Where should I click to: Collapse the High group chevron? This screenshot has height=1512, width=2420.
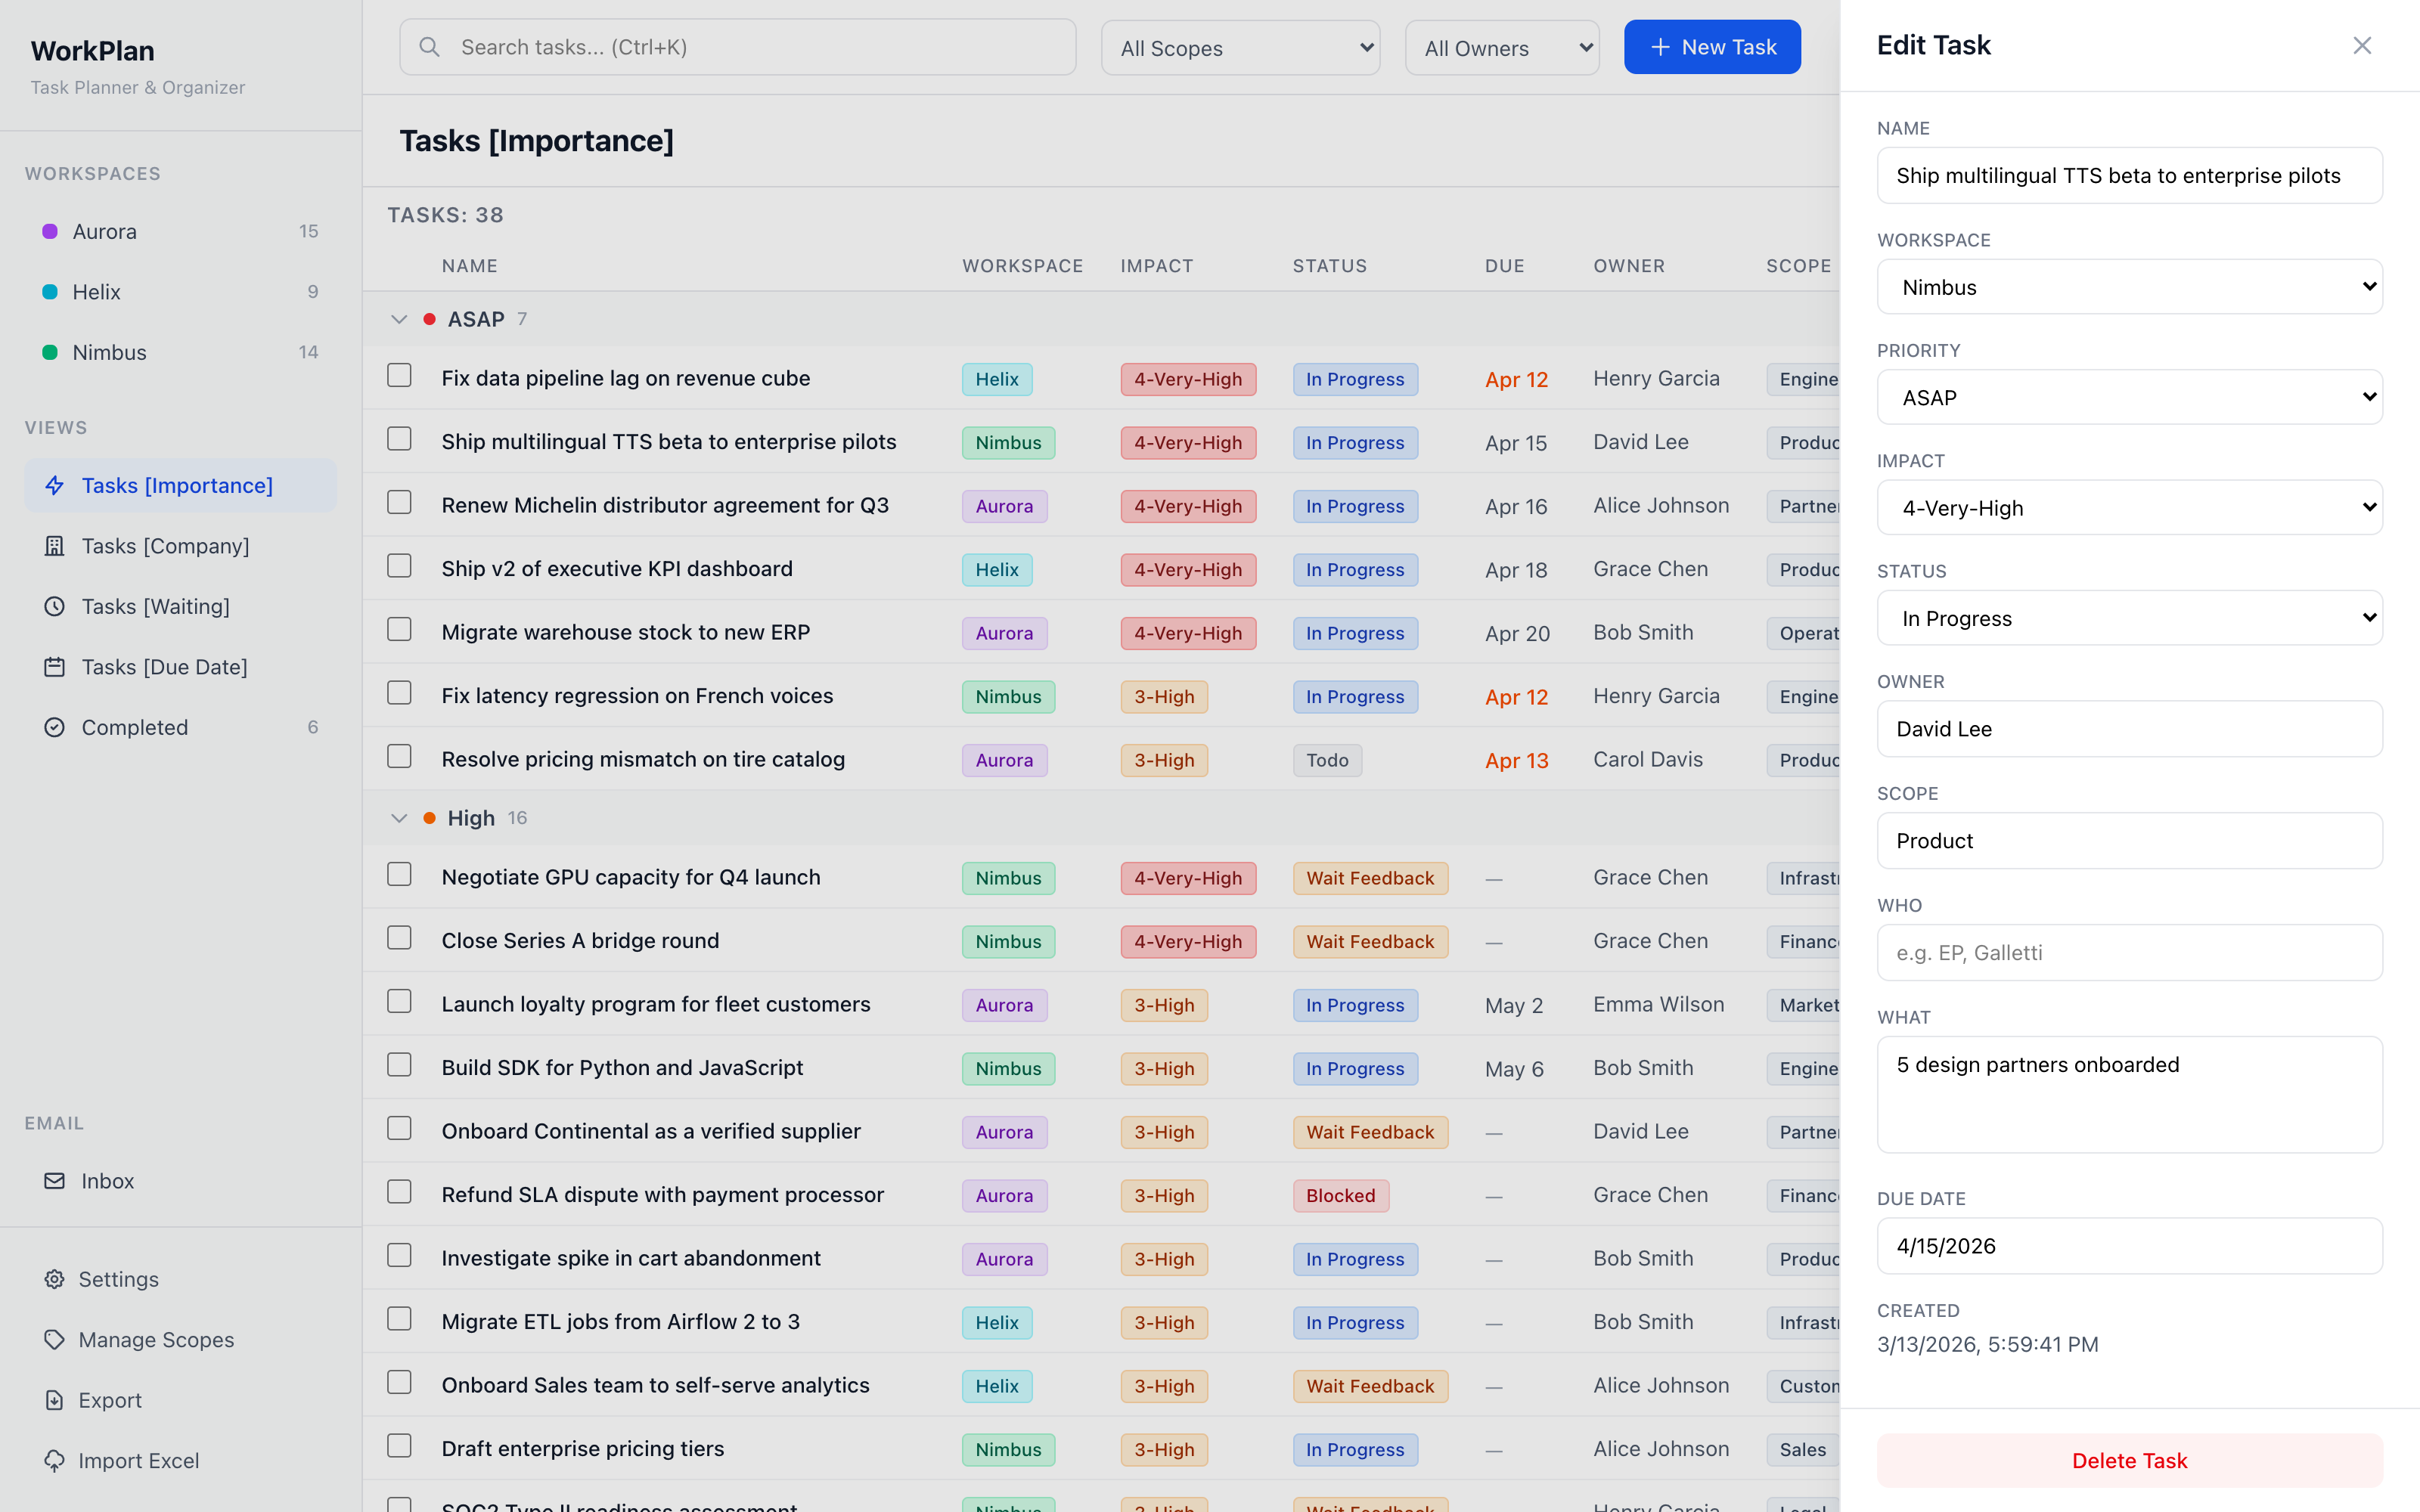(x=399, y=818)
